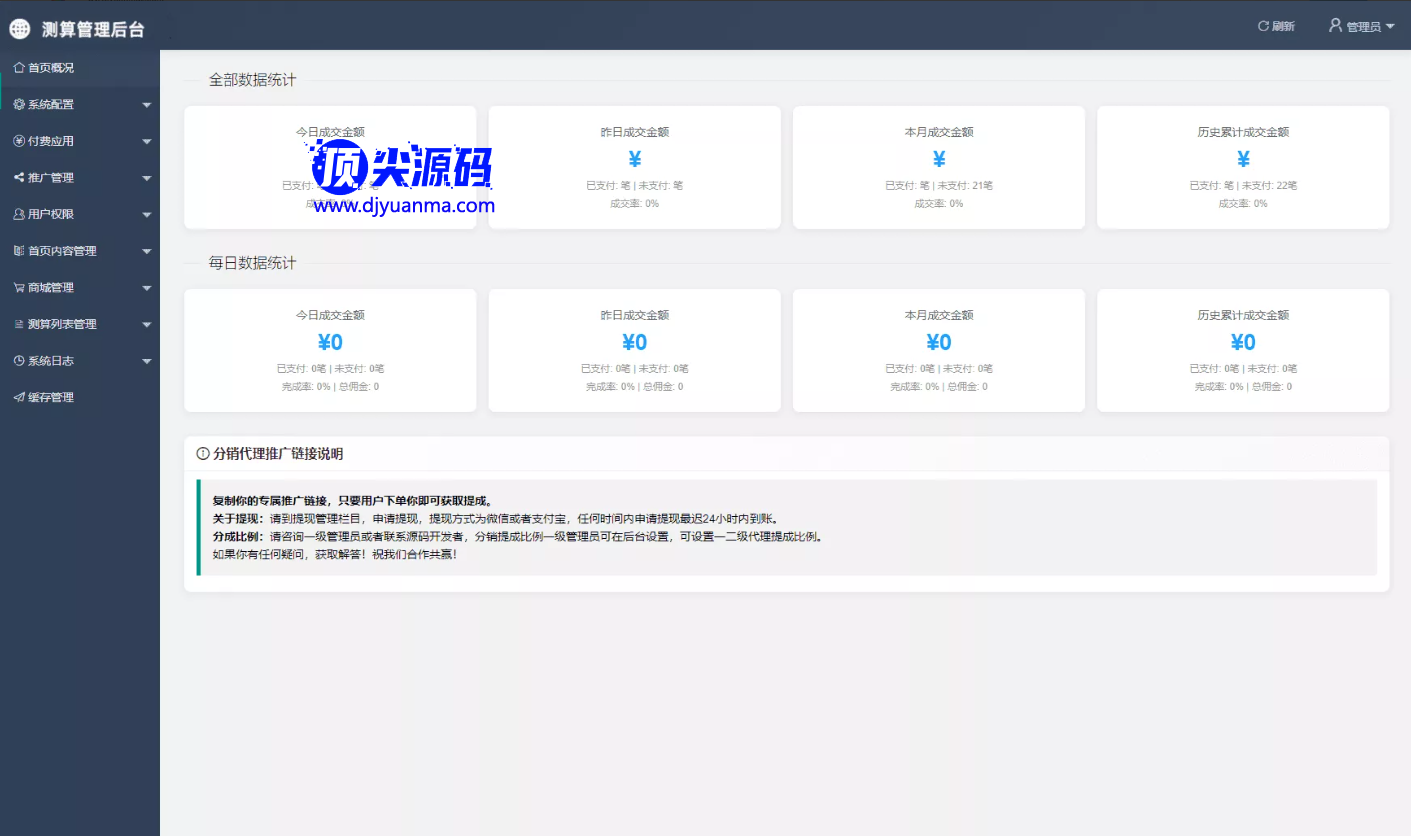Click the clock icon beside 系统日志
1411x836 pixels.
(19, 361)
